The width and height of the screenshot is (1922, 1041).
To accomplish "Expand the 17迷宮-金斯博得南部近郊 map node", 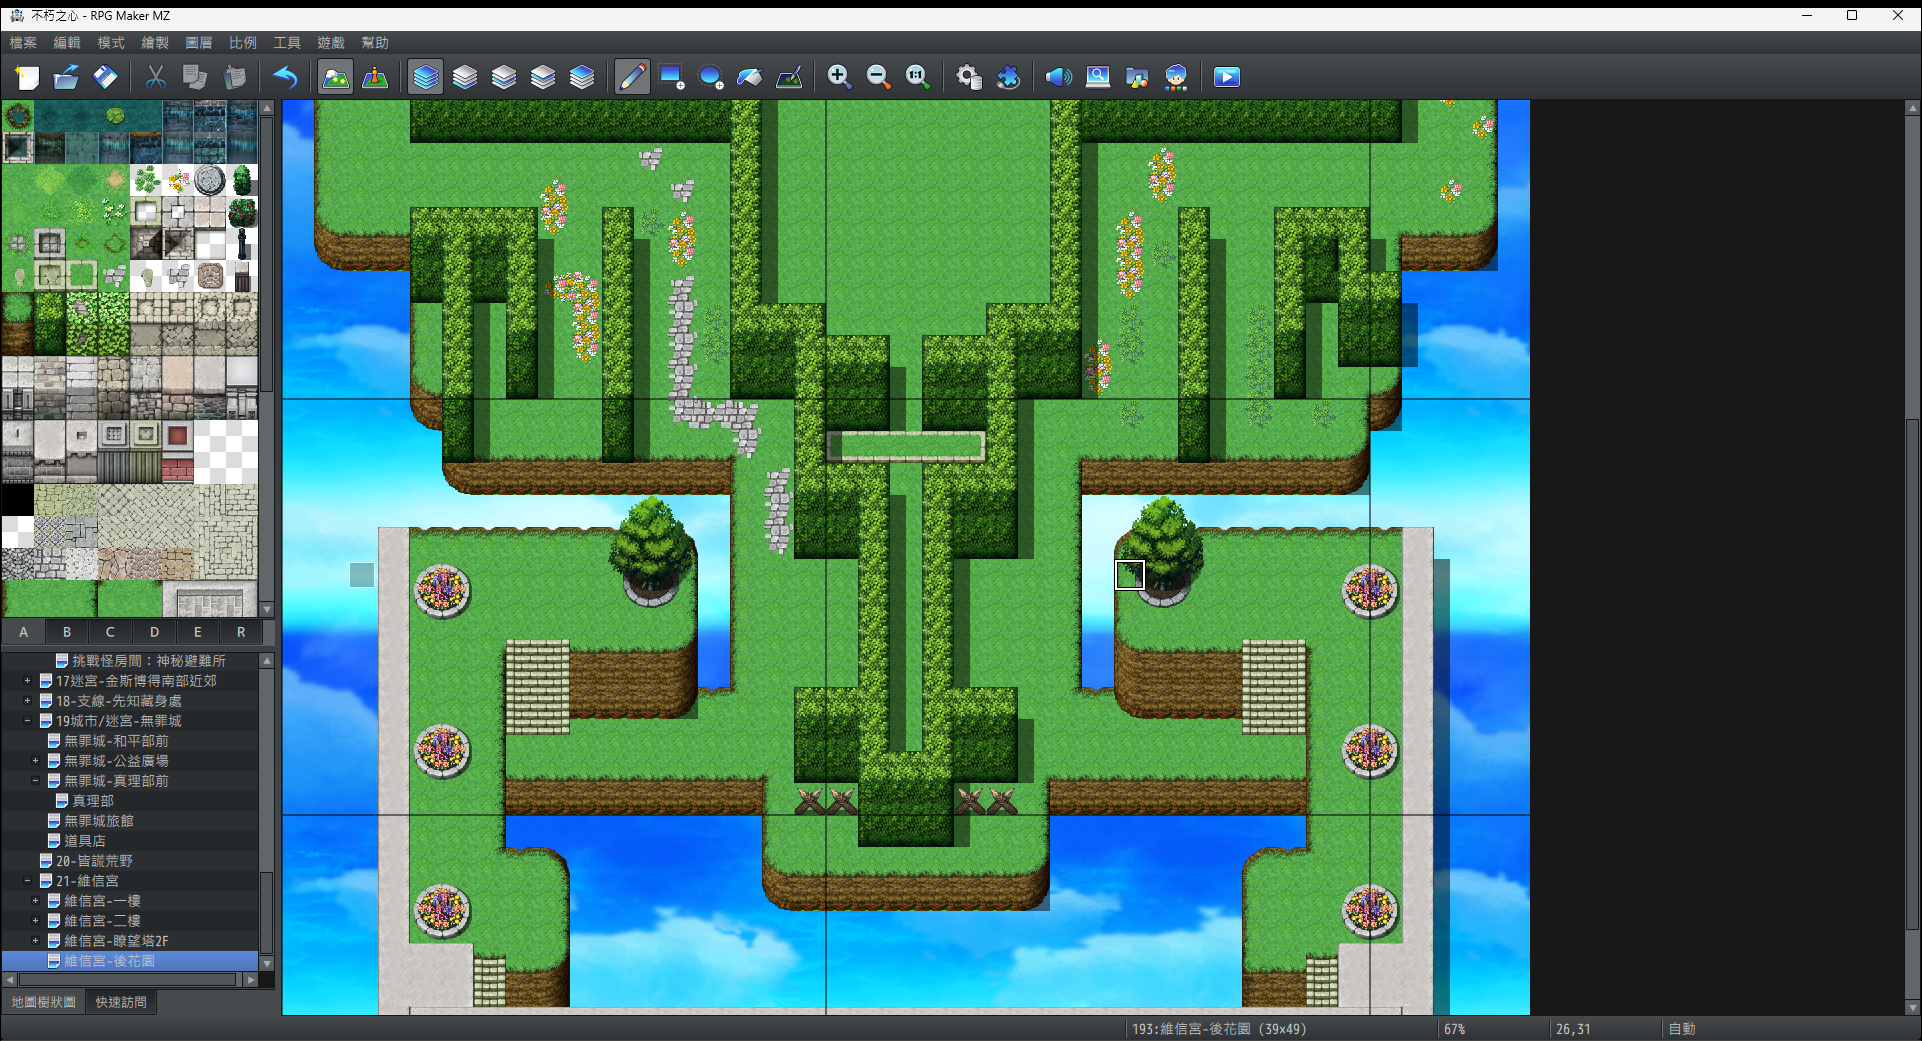I will [x=28, y=681].
